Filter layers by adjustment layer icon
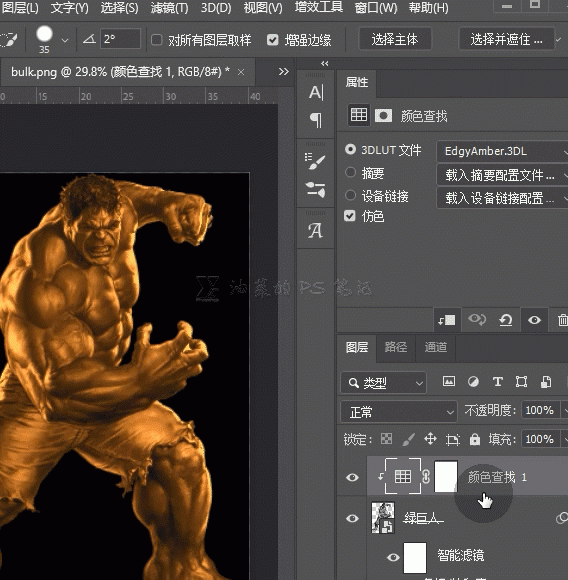Screen dimensions: 568x580 point(473,381)
